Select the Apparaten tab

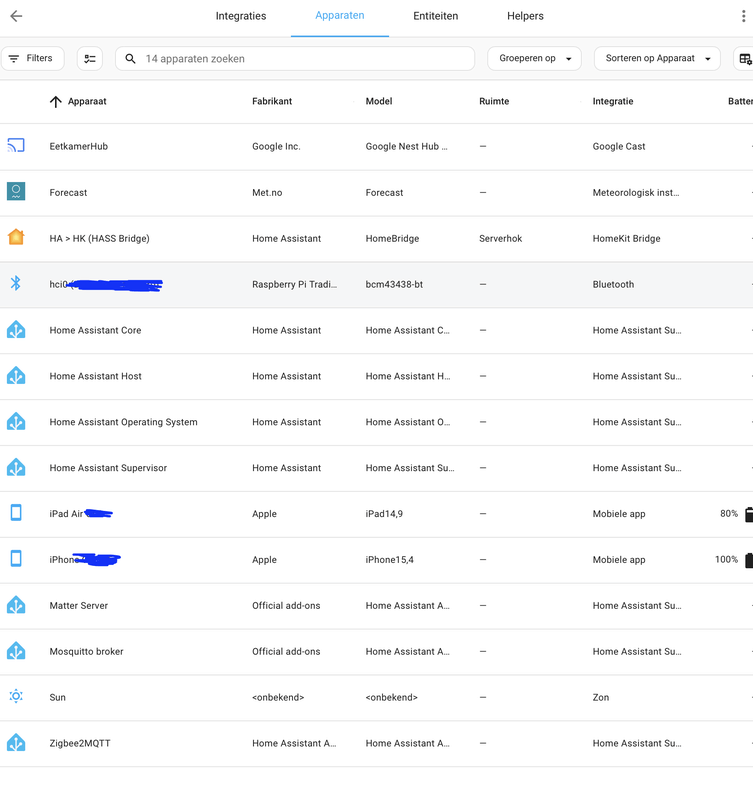coord(340,16)
